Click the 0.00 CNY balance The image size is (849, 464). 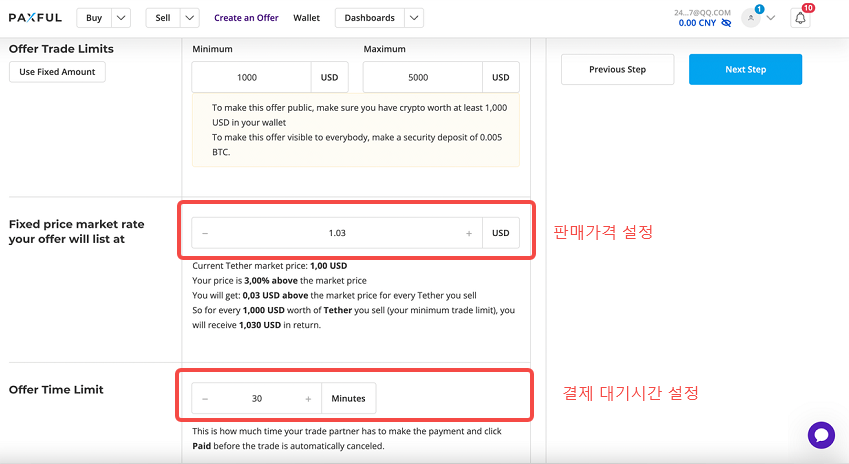(x=697, y=23)
